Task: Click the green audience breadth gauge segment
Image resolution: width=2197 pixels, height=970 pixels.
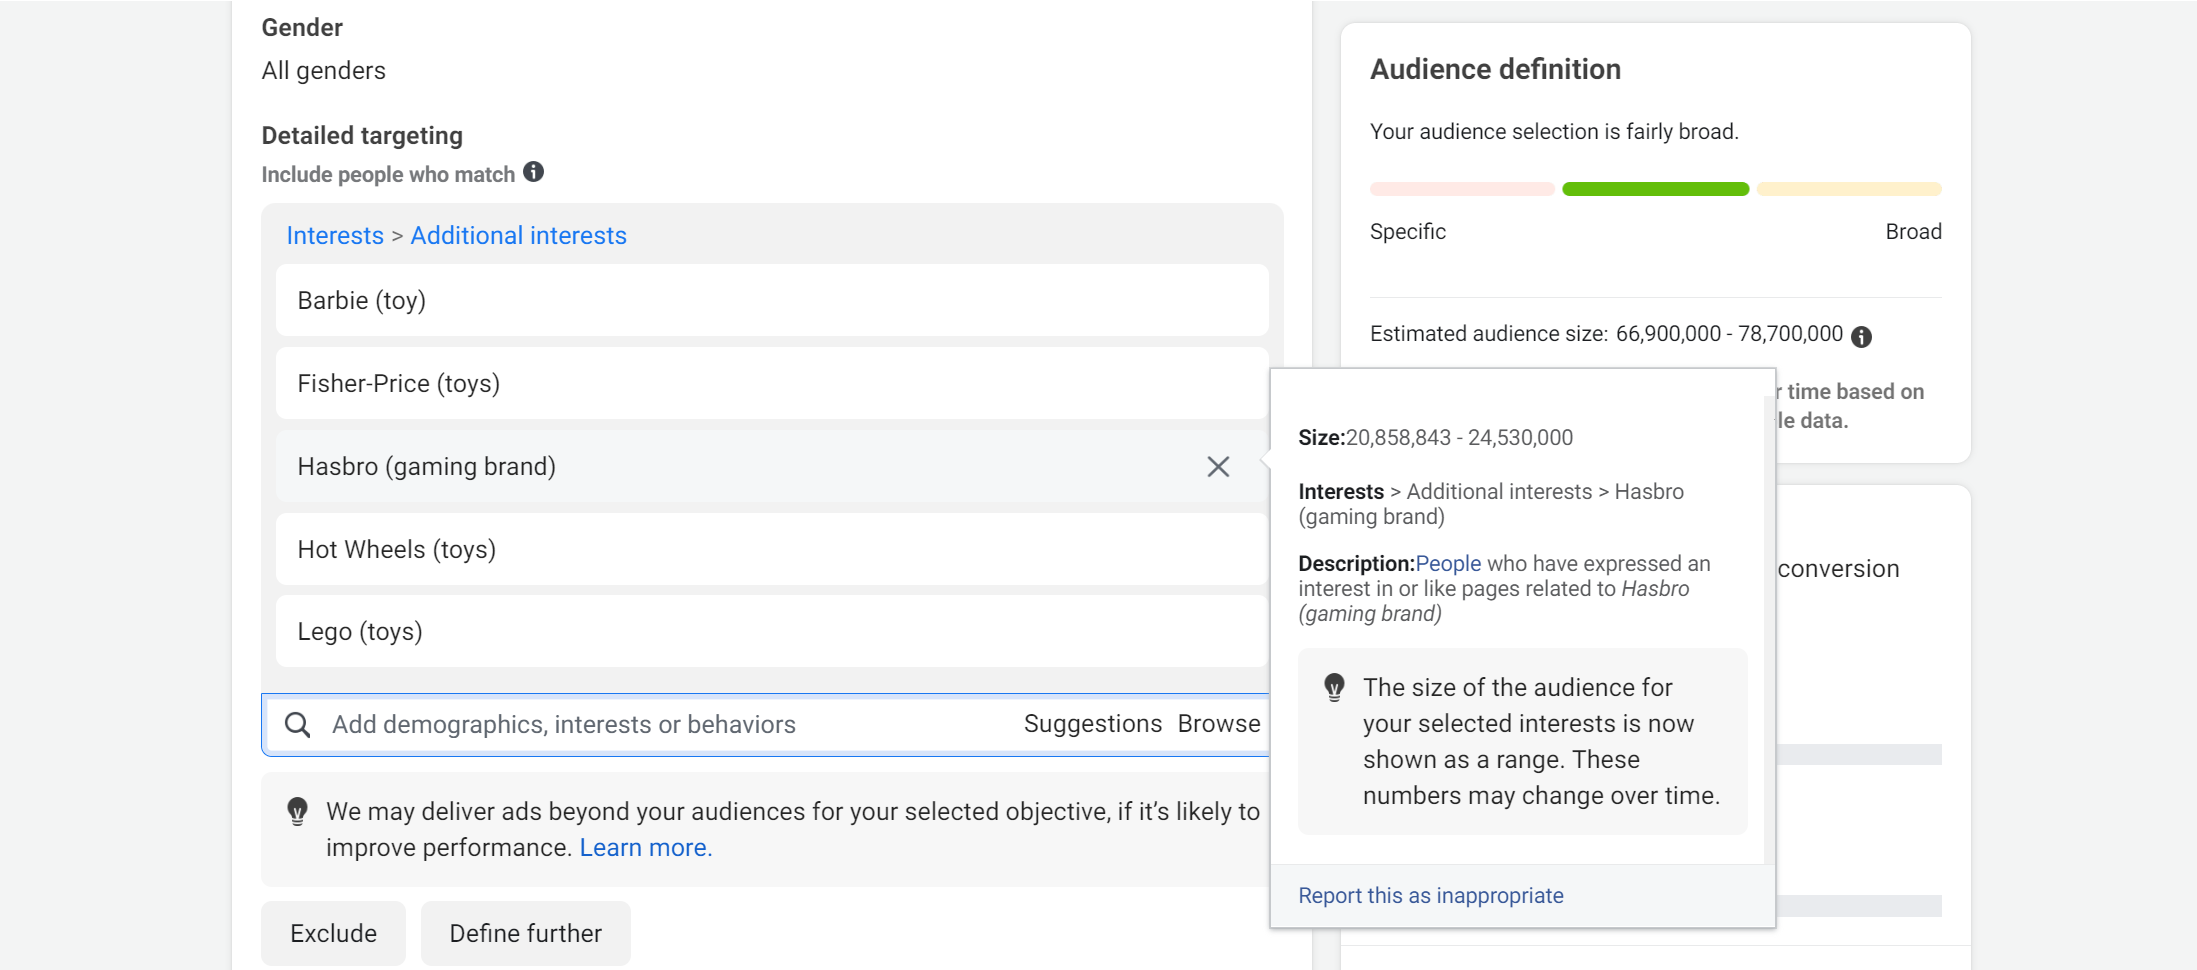Action: pyautogui.click(x=1655, y=189)
